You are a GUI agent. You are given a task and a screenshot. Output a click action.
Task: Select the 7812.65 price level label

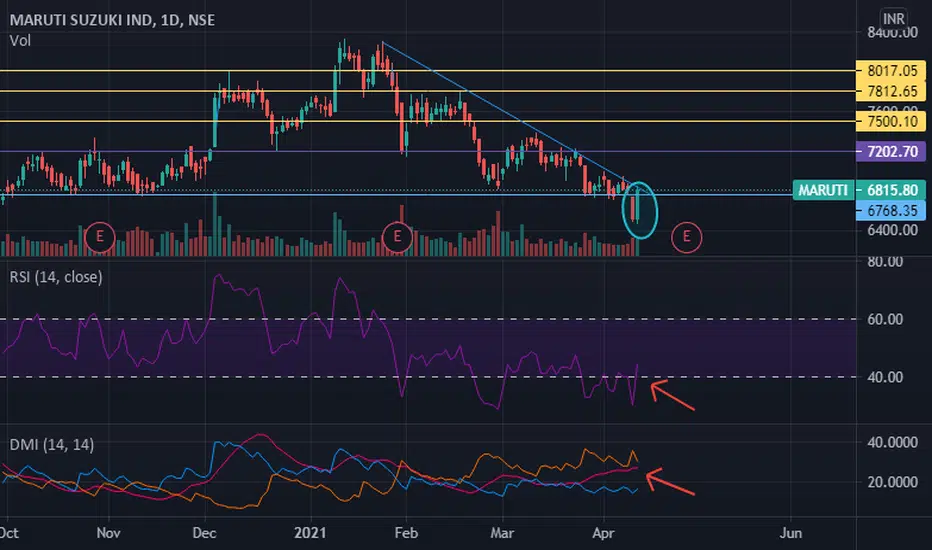click(x=891, y=92)
